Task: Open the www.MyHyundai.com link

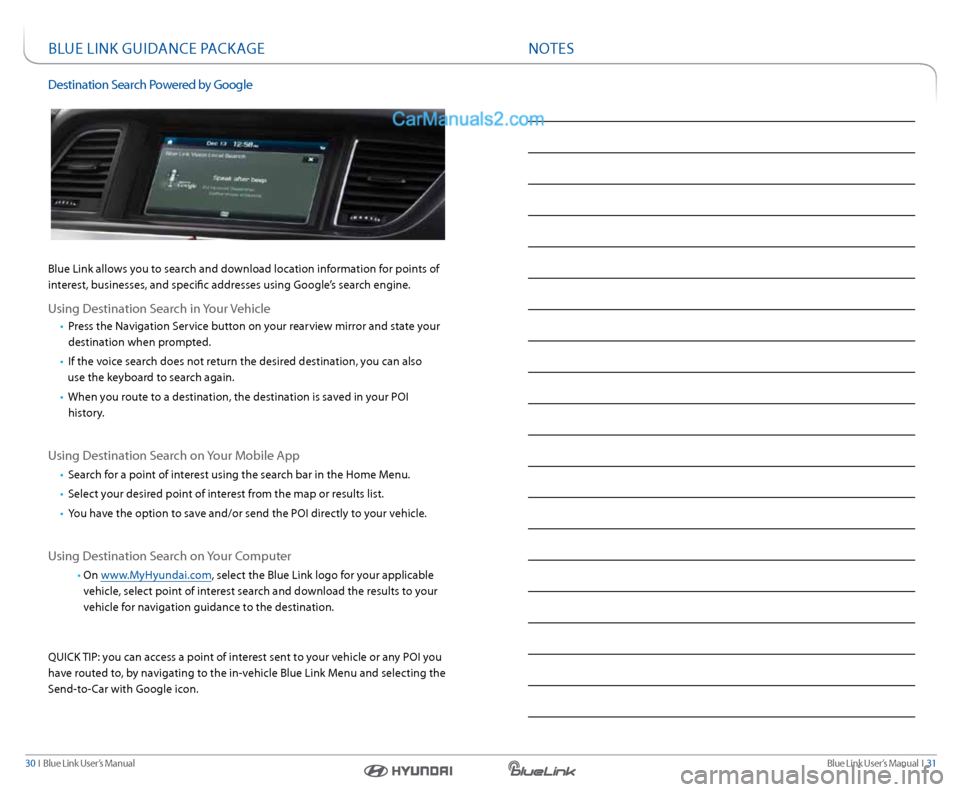Action: click(156, 575)
